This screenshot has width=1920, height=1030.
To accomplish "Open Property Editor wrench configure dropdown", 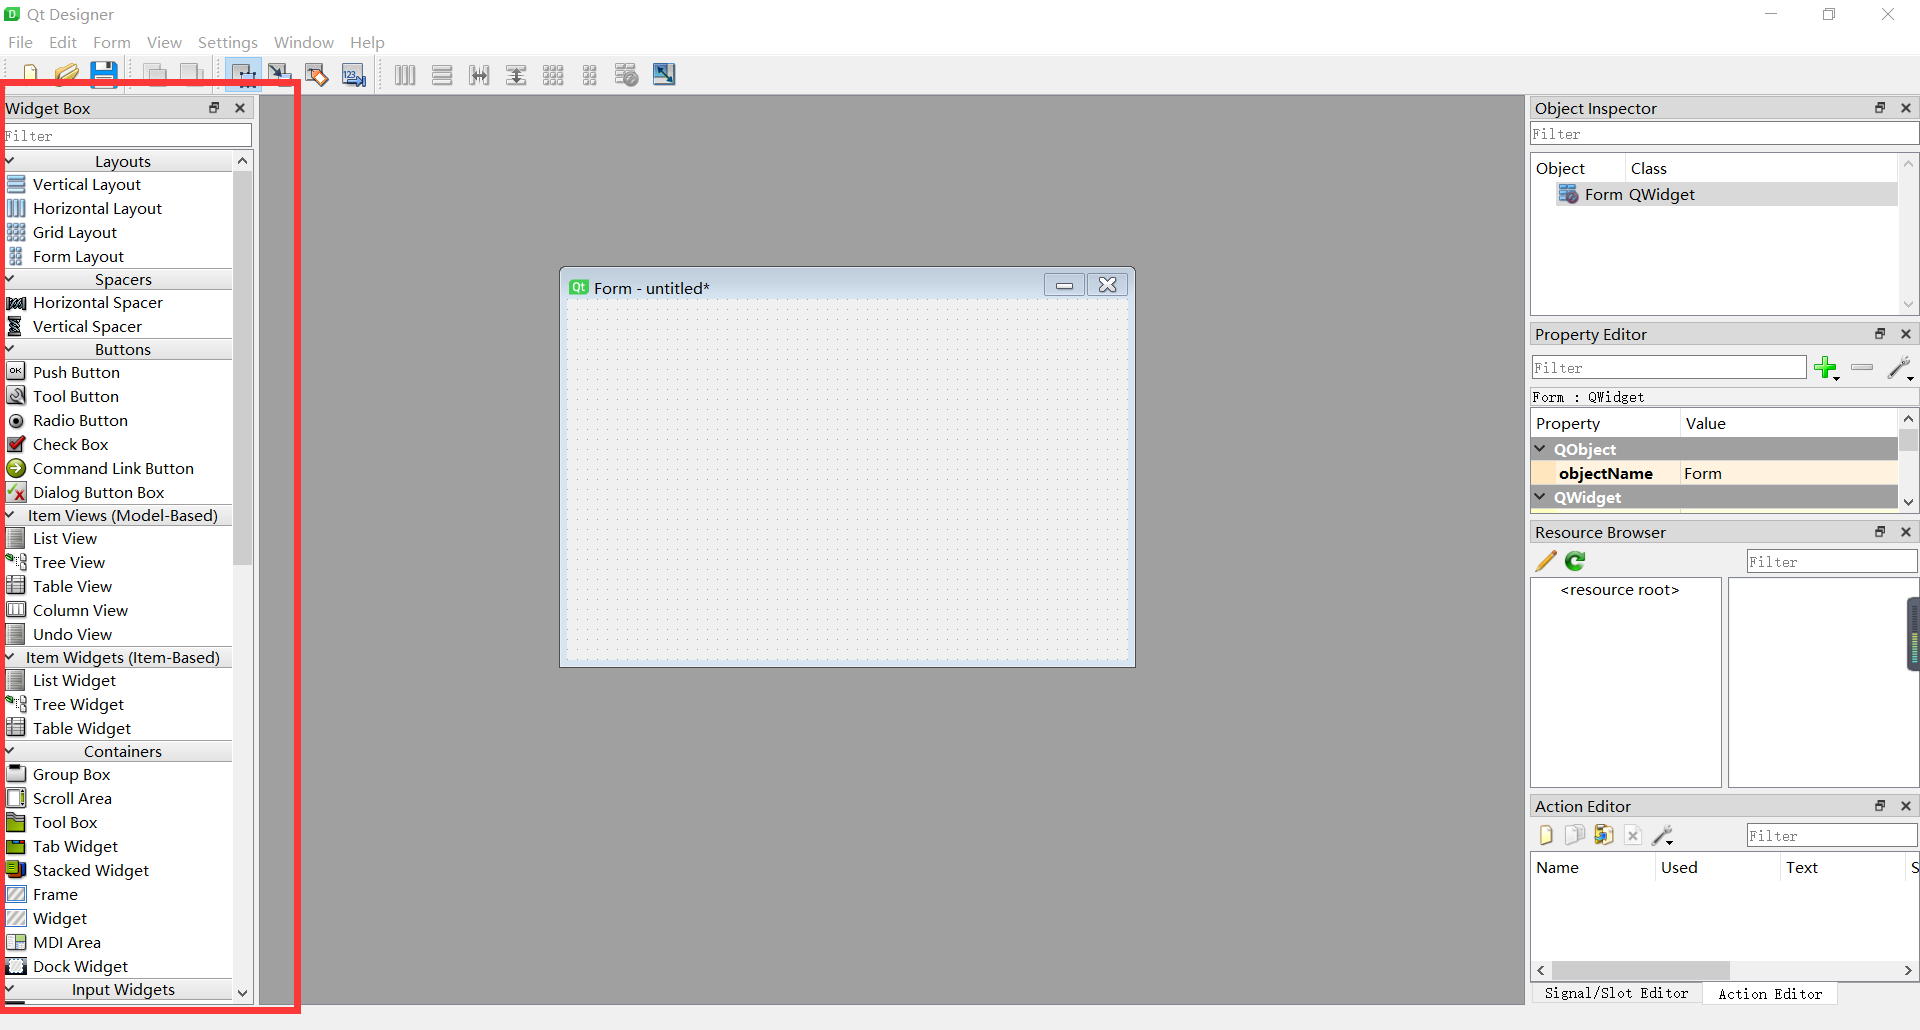I will 1901,368.
